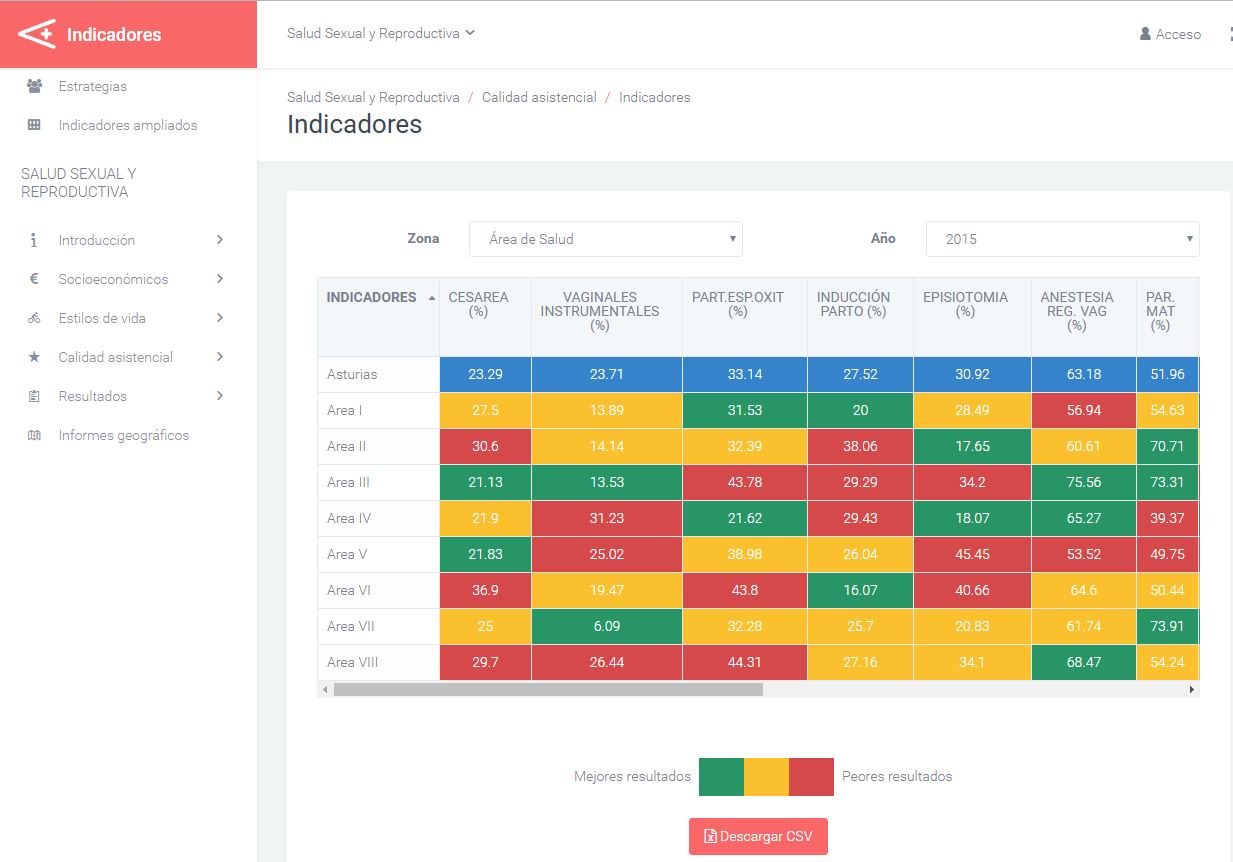This screenshot has height=862, width=1233.
Task: Expand the Socioeconómicos sidebar chevron
Action: pyautogui.click(x=220, y=279)
